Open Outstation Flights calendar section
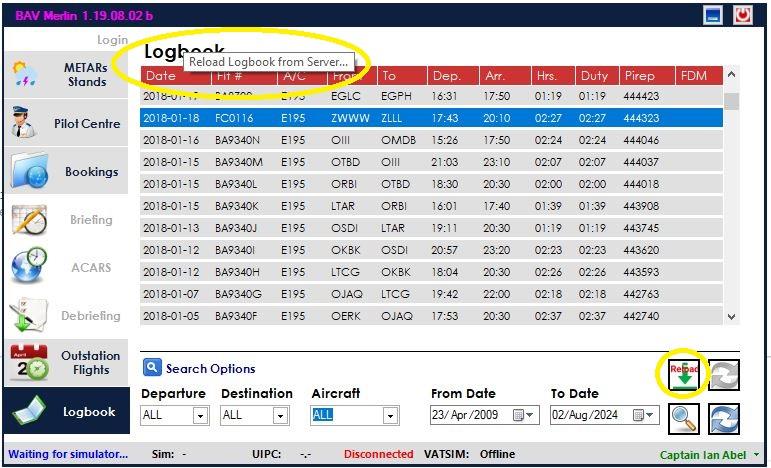 [x=66, y=363]
